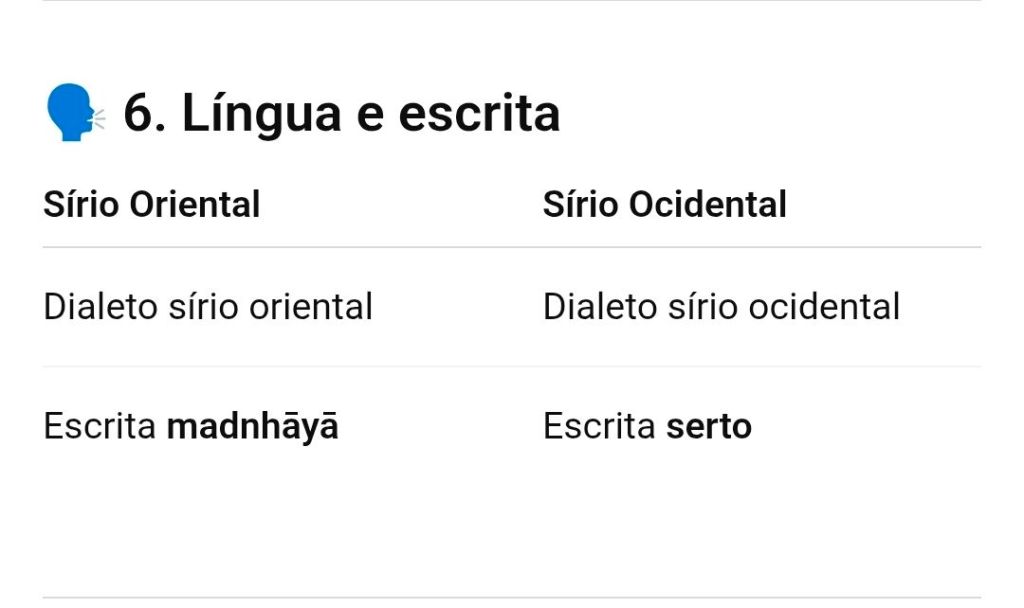The height and width of the screenshot is (608, 1024).
Task: Click "Escrita" before the word serto
Action: click(x=599, y=427)
